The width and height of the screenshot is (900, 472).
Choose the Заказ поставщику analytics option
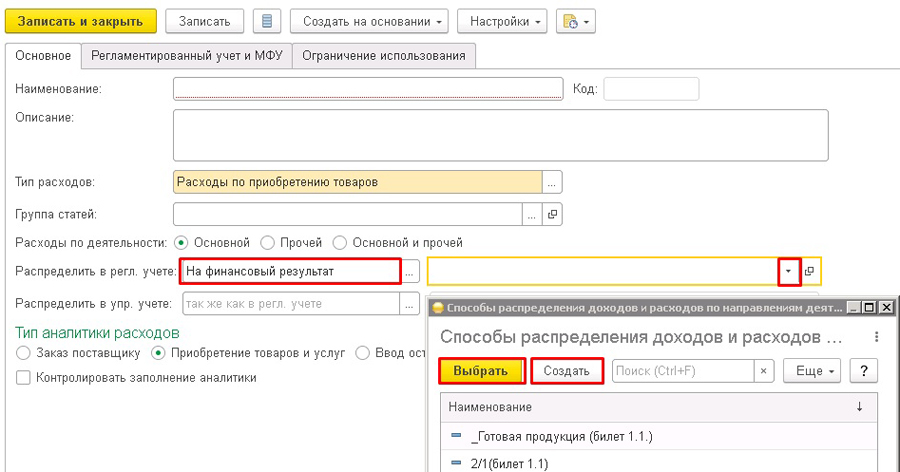pos(24,352)
